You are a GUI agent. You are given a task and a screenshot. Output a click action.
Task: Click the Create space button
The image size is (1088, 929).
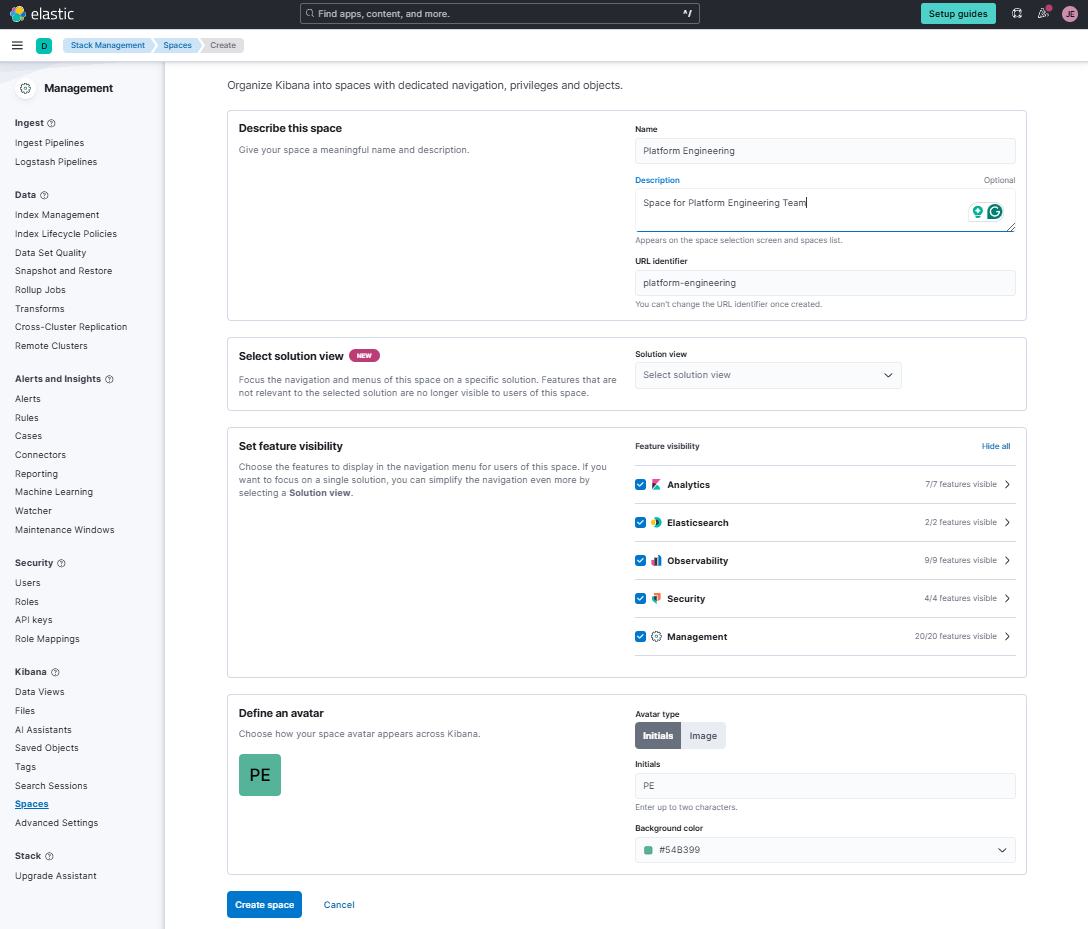[x=264, y=905]
